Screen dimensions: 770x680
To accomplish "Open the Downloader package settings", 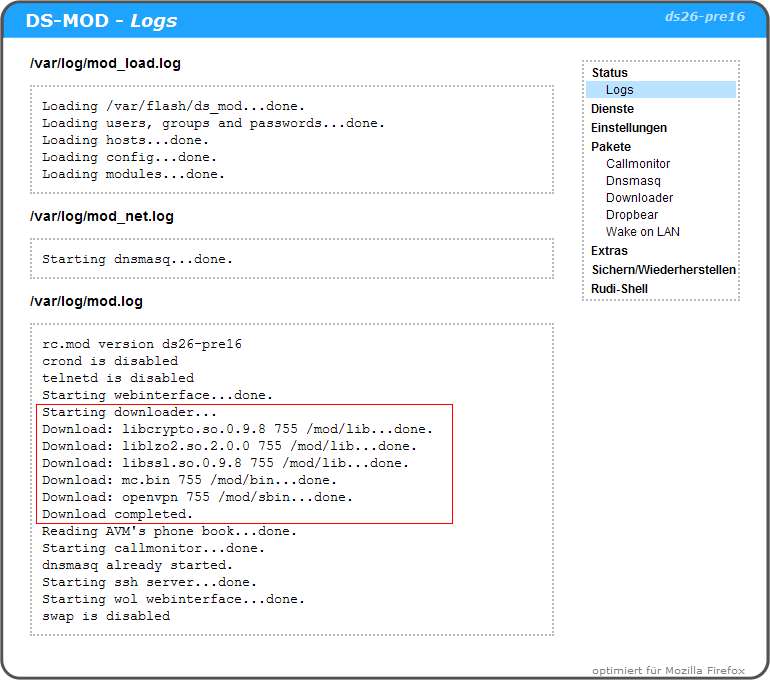I will [x=639, y=198].
